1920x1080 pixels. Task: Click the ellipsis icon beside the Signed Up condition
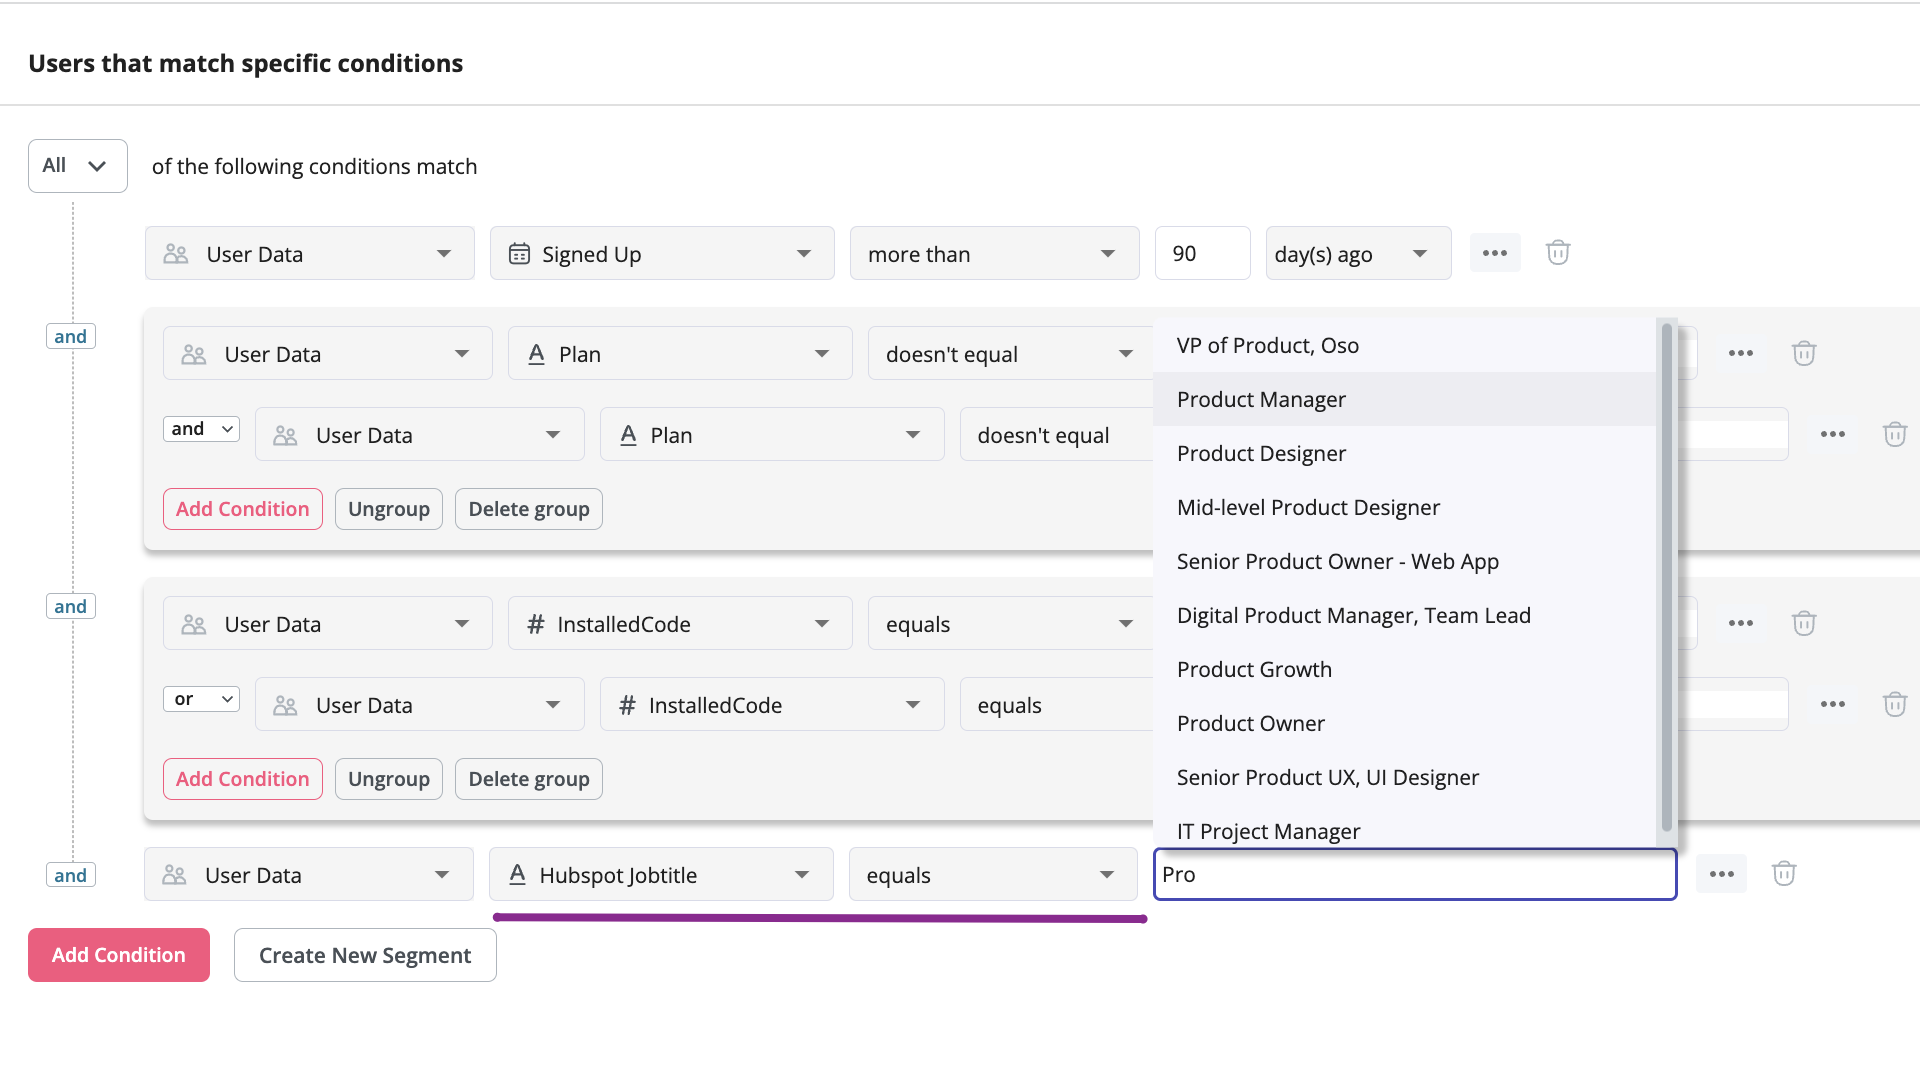tap(1495, 252)
